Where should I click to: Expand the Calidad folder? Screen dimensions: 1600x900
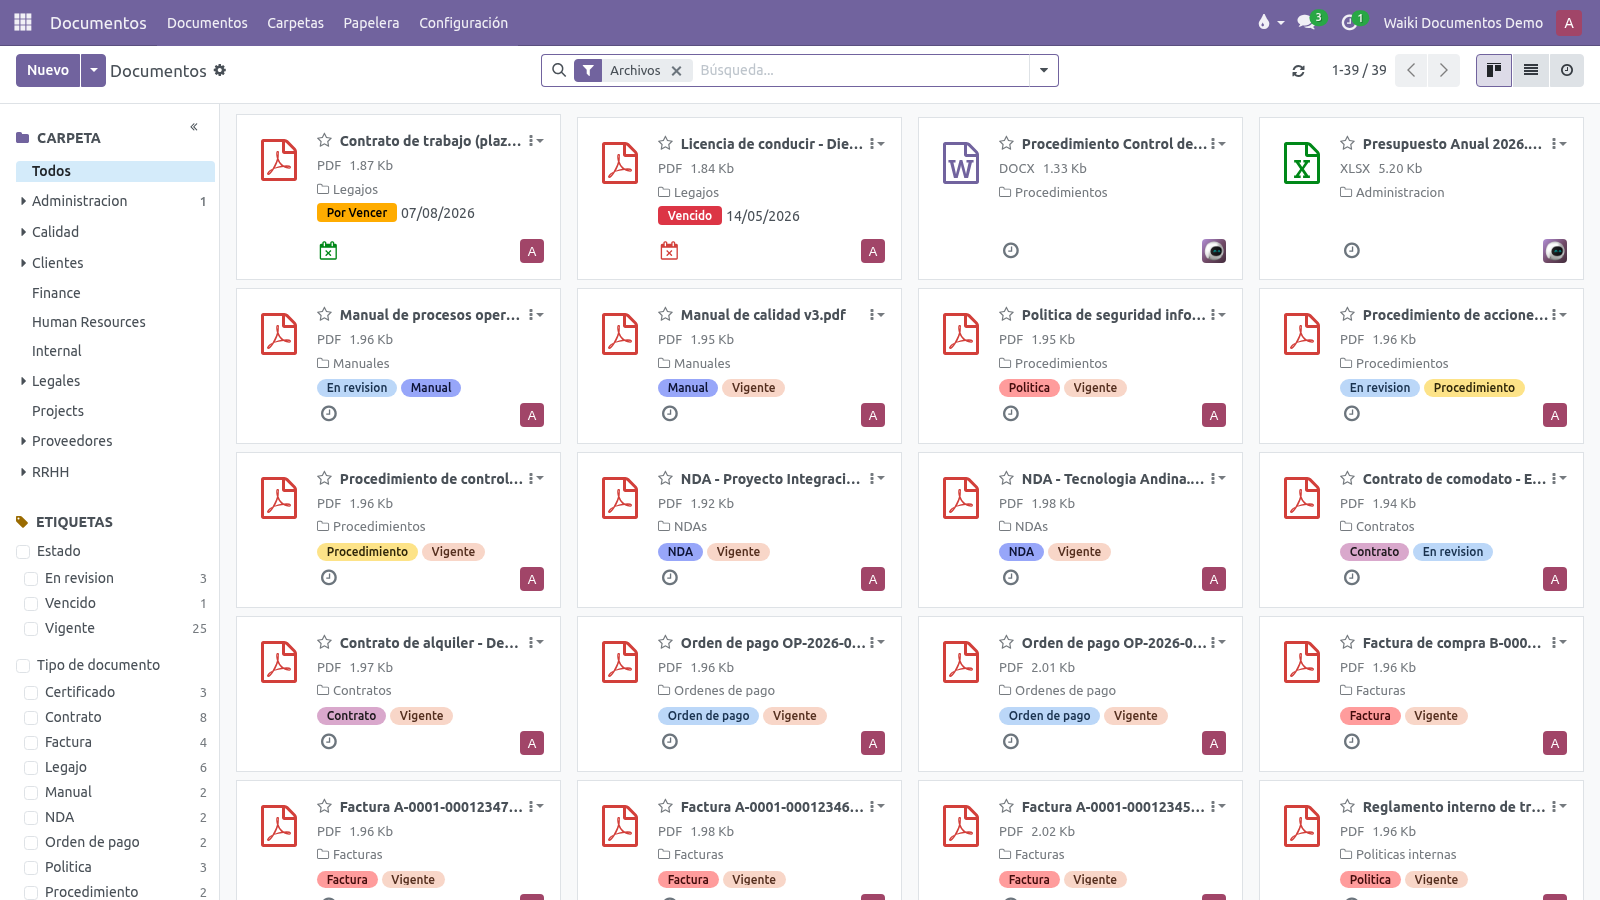coord(23,232)
